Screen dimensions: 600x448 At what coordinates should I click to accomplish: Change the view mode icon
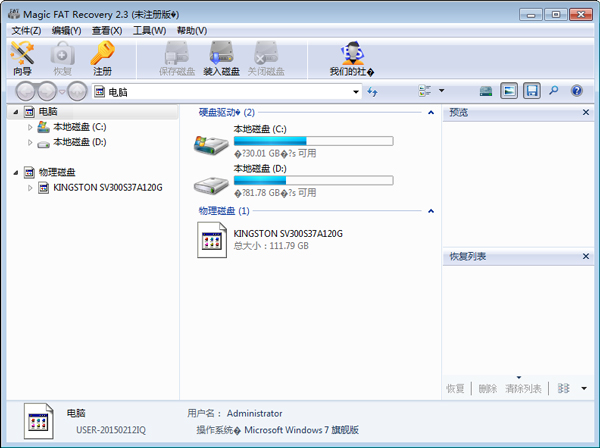(x=425, y=91)
